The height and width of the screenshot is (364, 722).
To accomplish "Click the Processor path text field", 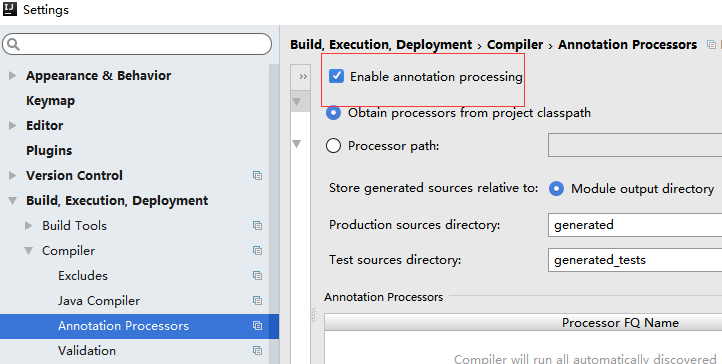I will [635, 145].
